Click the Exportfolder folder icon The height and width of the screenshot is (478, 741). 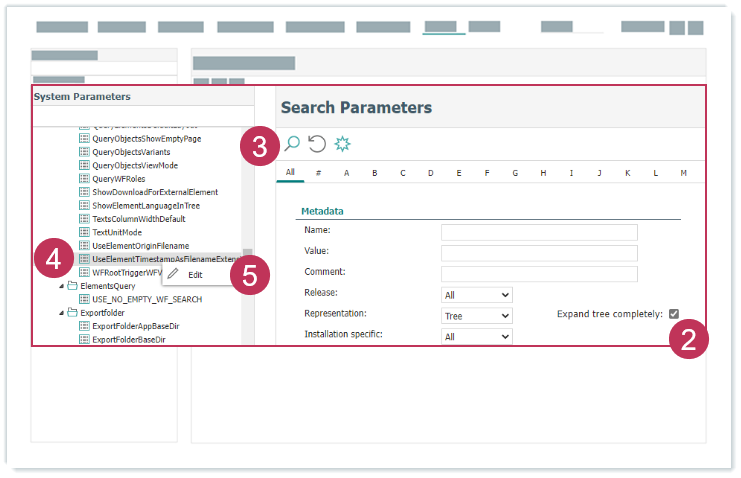(72, 313)
